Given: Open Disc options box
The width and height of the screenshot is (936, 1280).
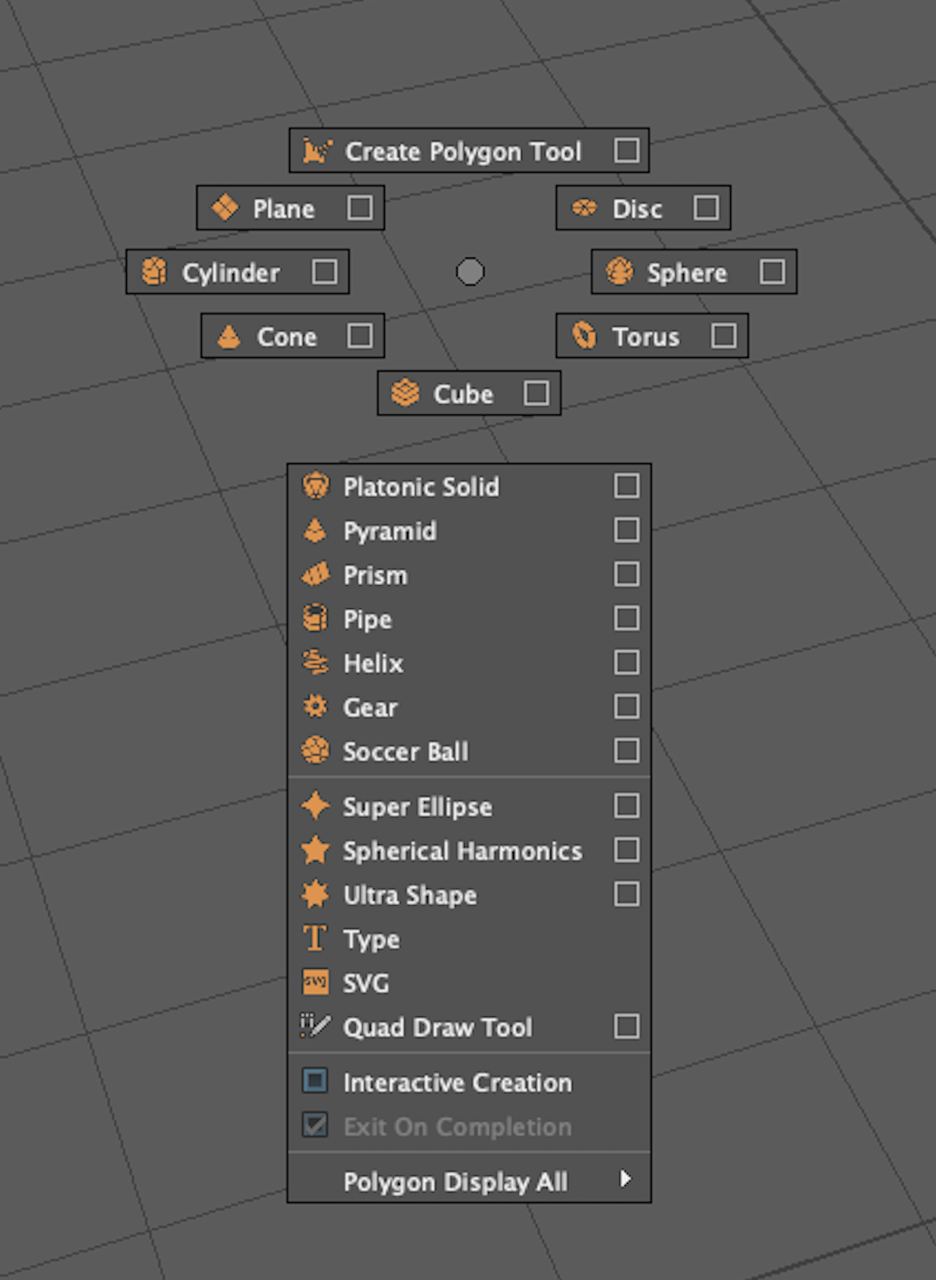Looking at the screenshot, I should (x=706, y=207).
